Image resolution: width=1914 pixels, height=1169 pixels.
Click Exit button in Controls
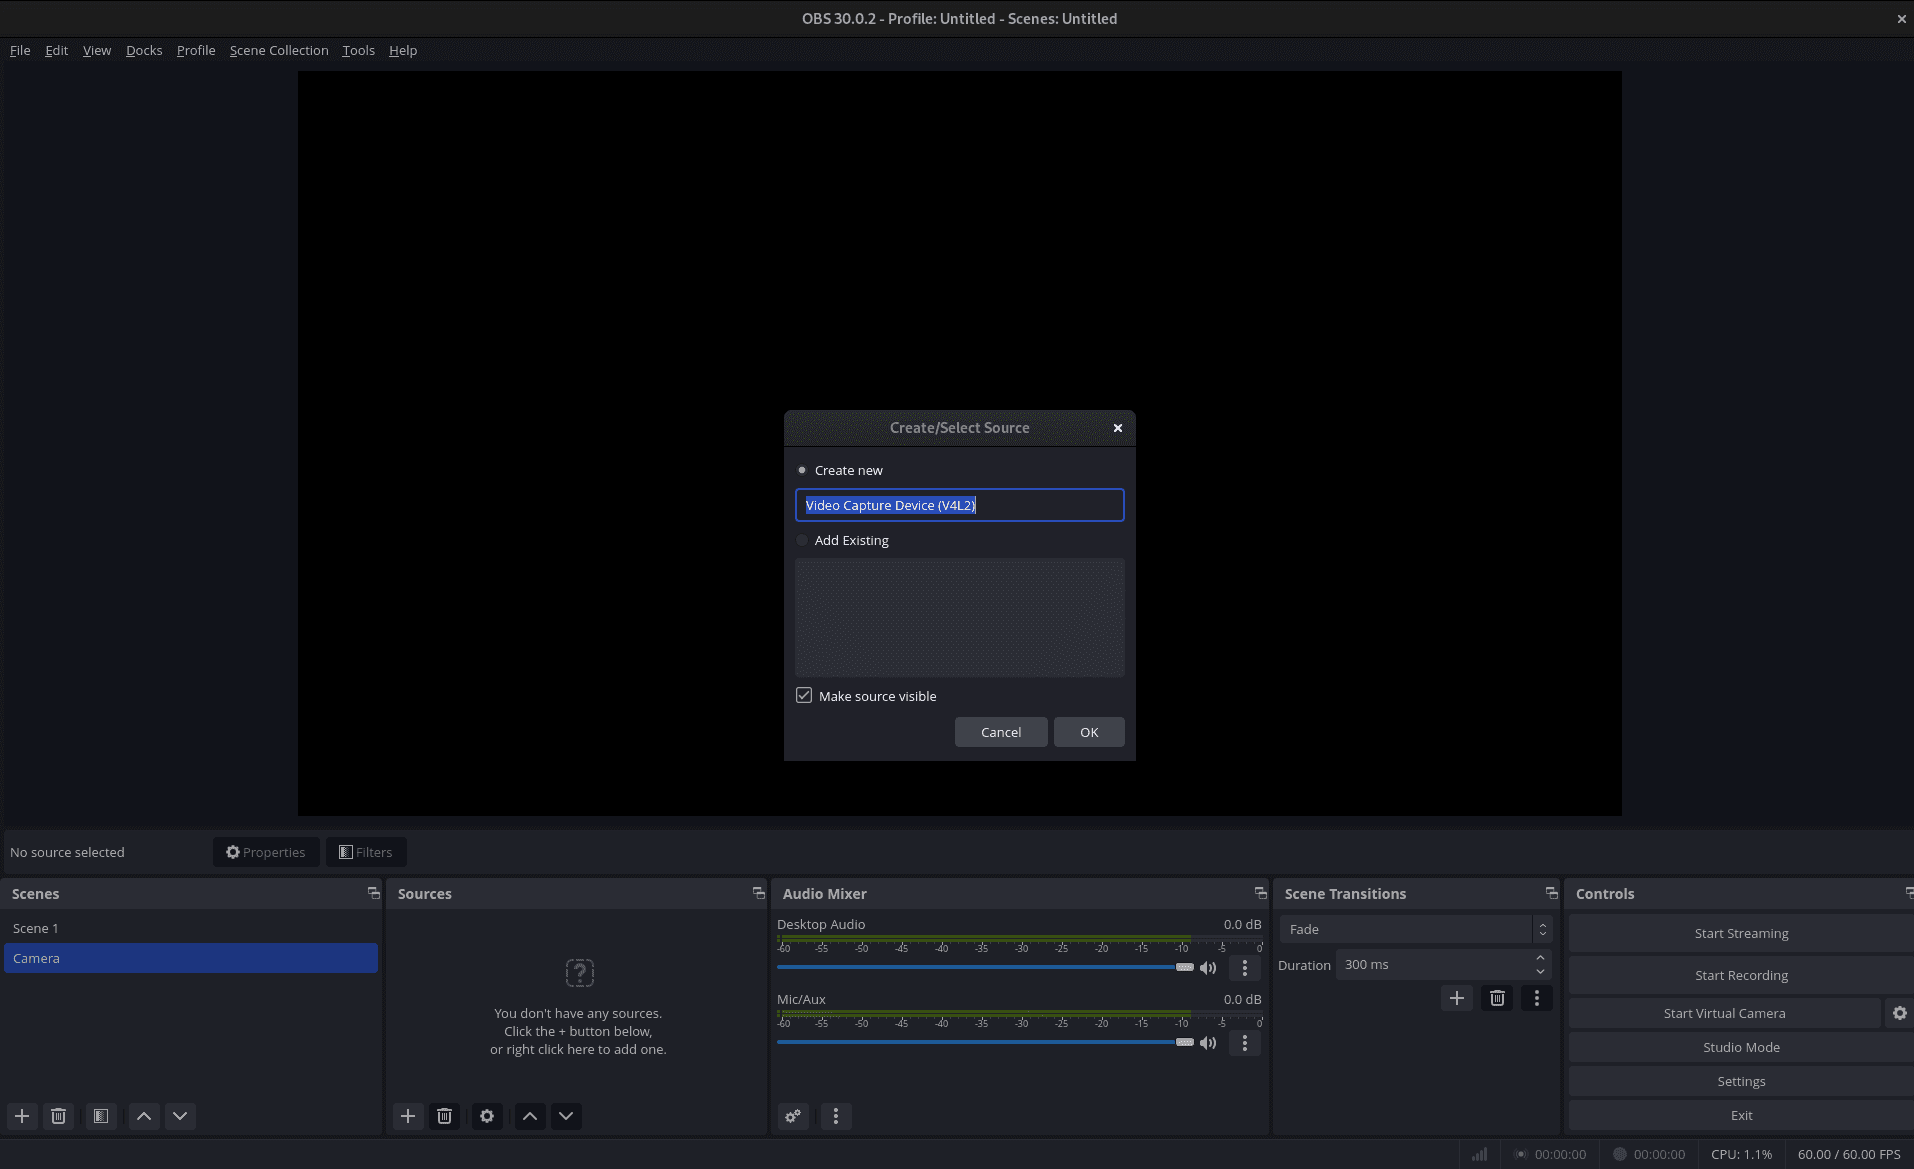pos(1741,1115)
